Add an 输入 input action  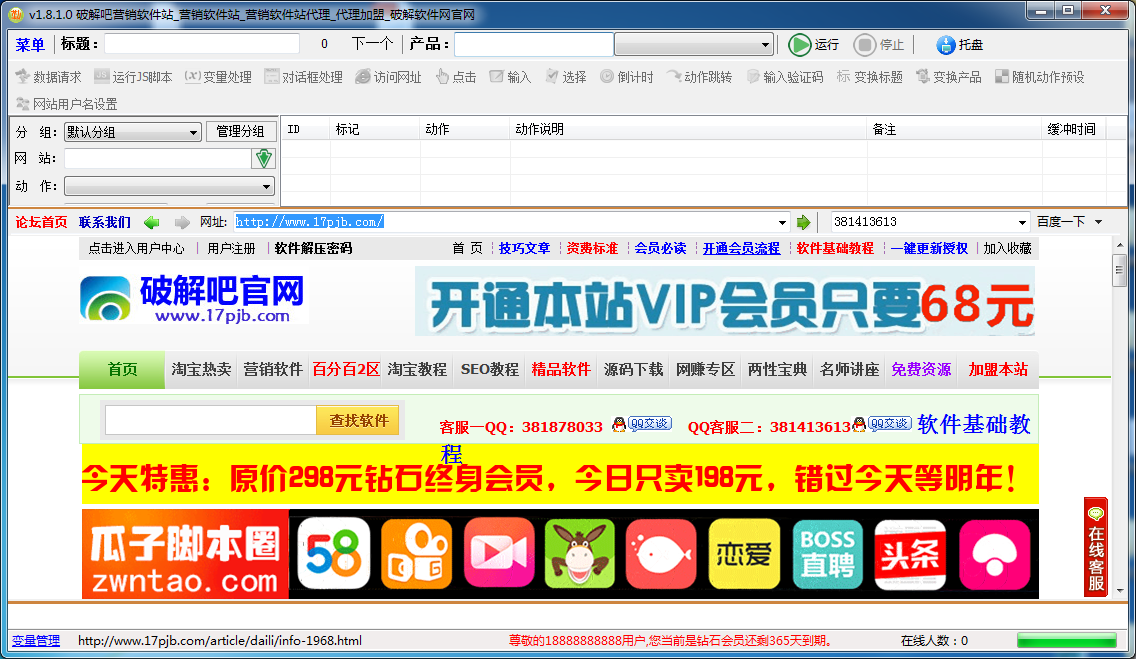(x=511, y=77)
